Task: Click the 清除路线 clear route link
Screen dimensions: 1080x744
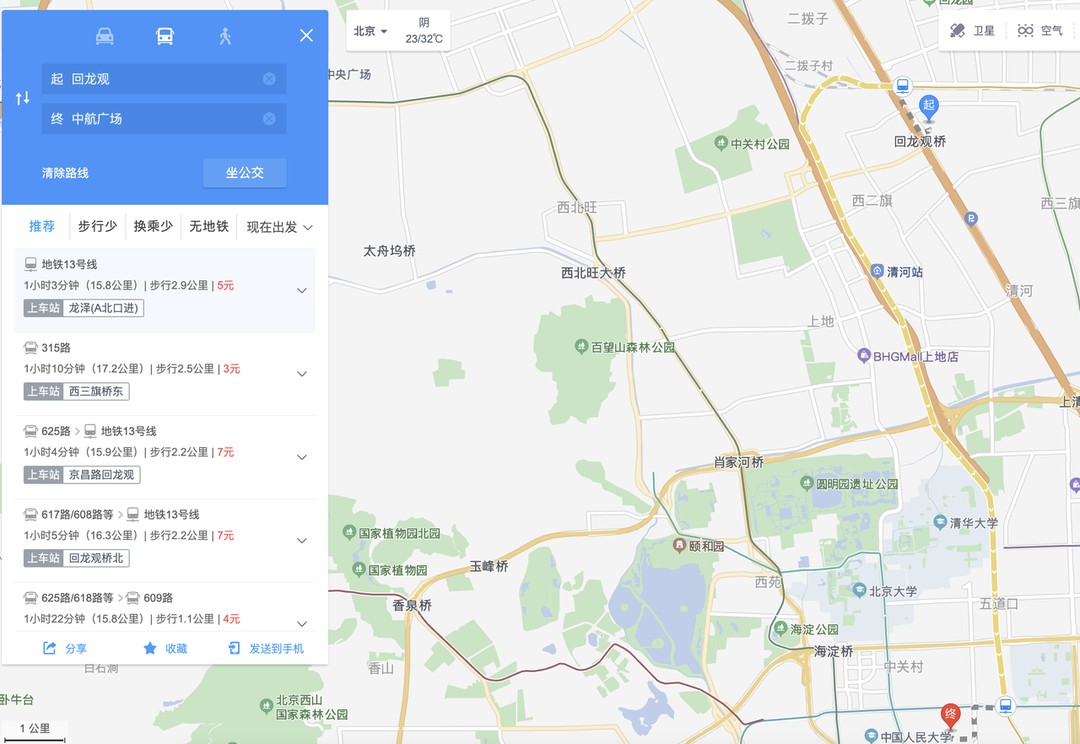Action: coord(65,173)
